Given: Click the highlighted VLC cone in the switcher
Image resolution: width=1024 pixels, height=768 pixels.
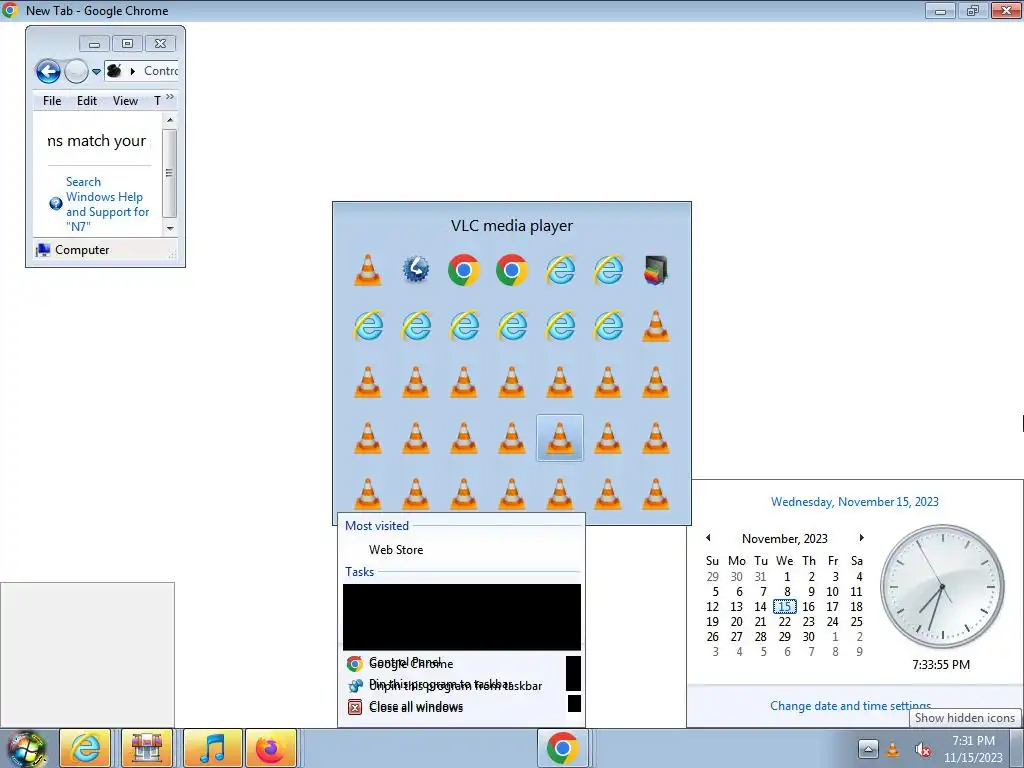Looking at the screenshot, I should point(560,438).
